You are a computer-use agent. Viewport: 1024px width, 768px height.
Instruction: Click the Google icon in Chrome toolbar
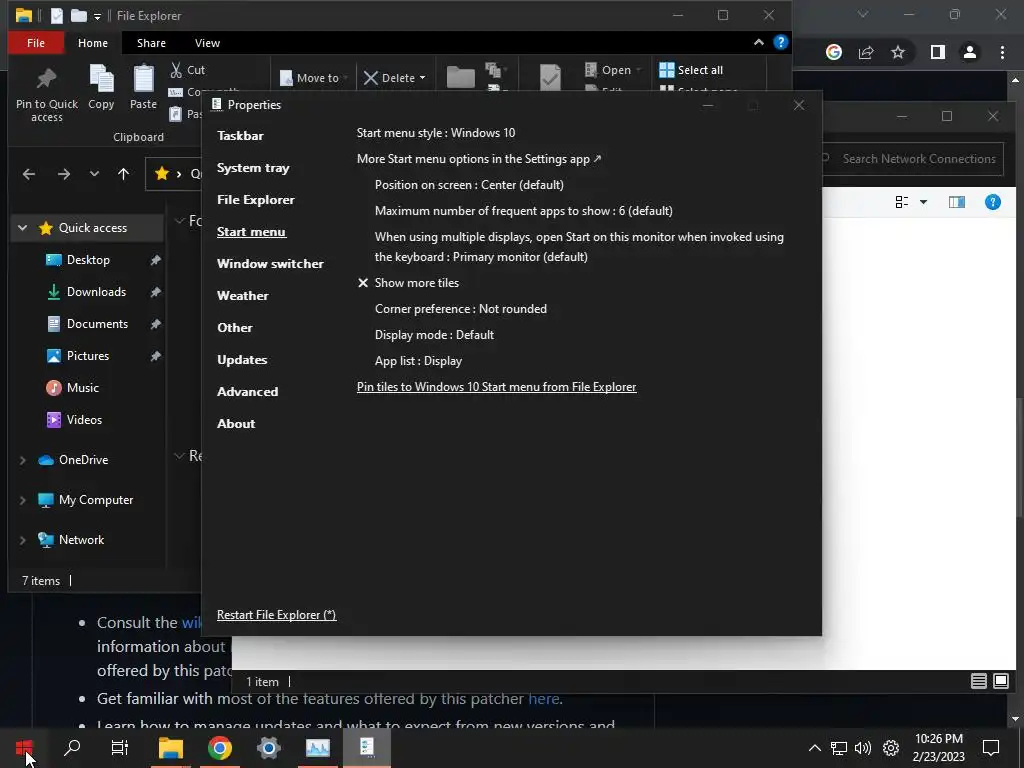click(x=834, y=52)
